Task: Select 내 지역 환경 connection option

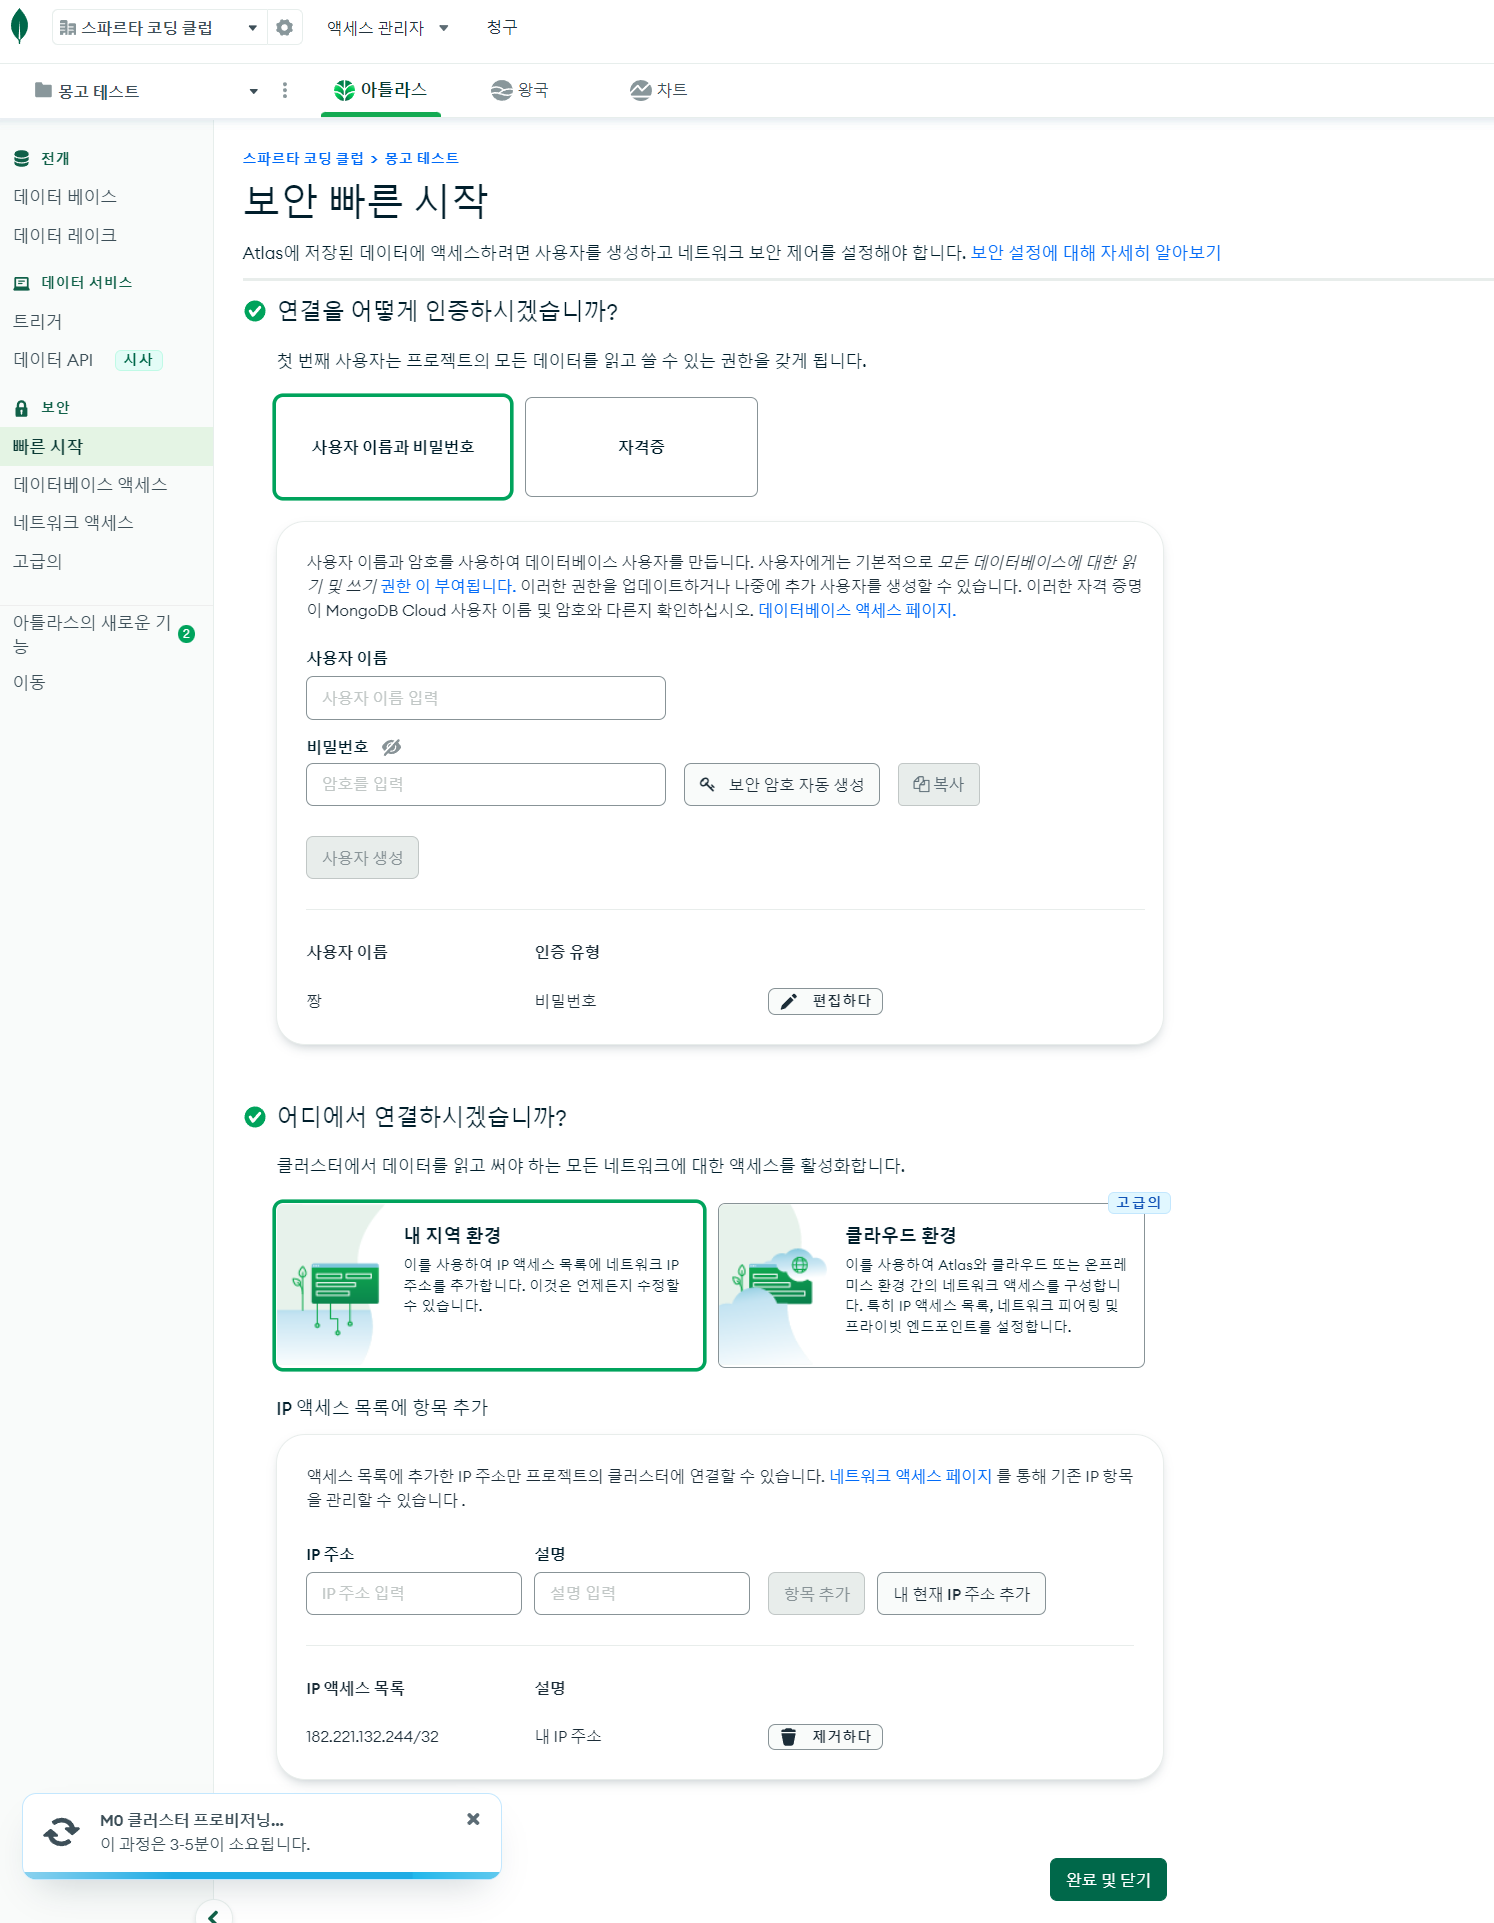Action: (x=489, y=1286)
